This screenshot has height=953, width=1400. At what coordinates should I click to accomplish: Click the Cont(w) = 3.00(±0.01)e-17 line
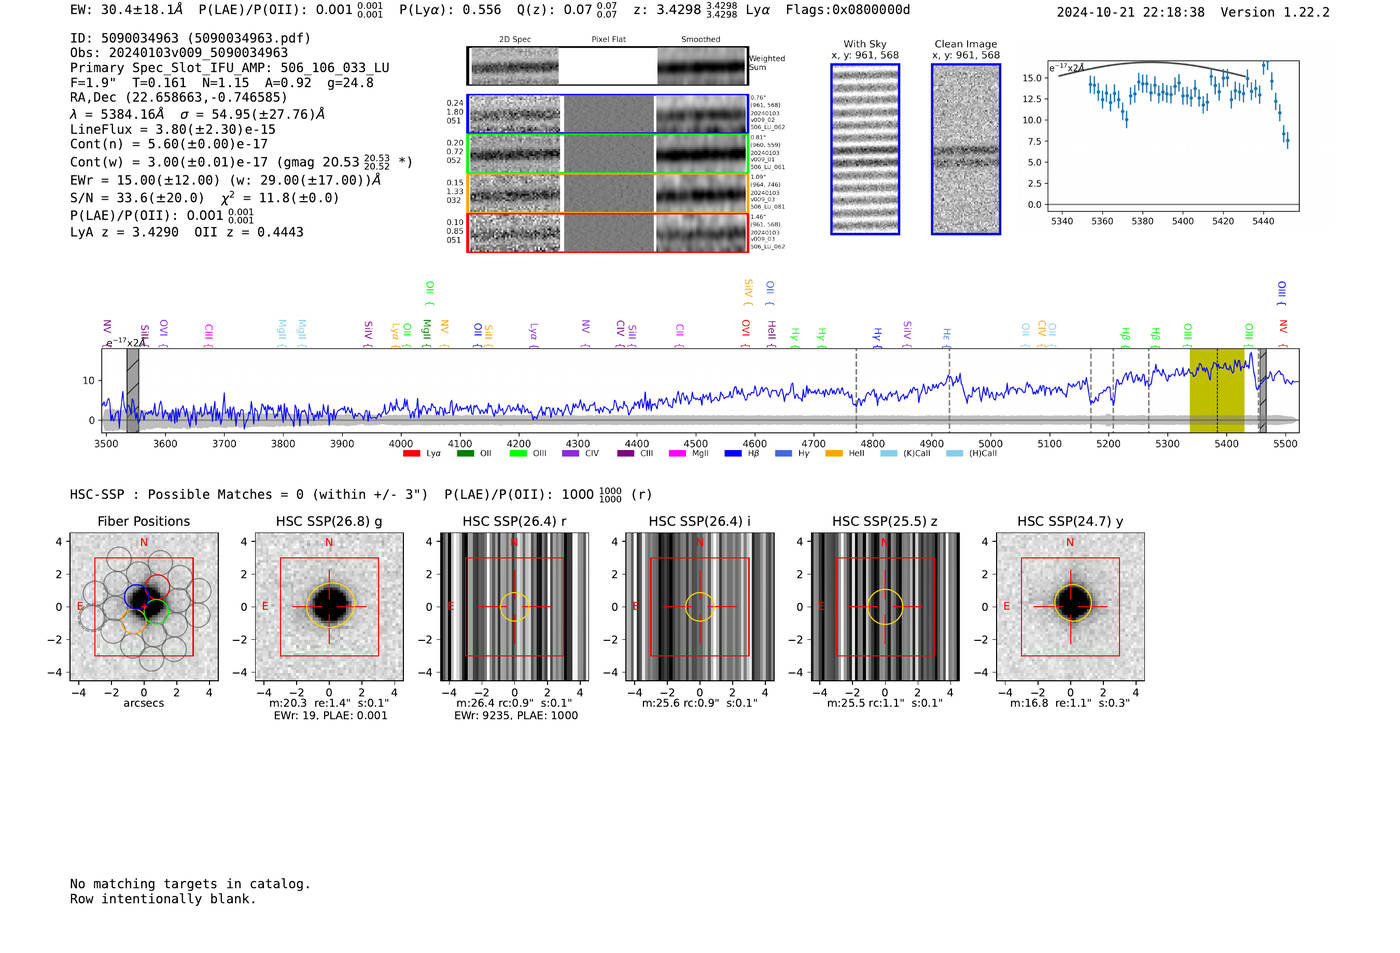coord(241,161)
